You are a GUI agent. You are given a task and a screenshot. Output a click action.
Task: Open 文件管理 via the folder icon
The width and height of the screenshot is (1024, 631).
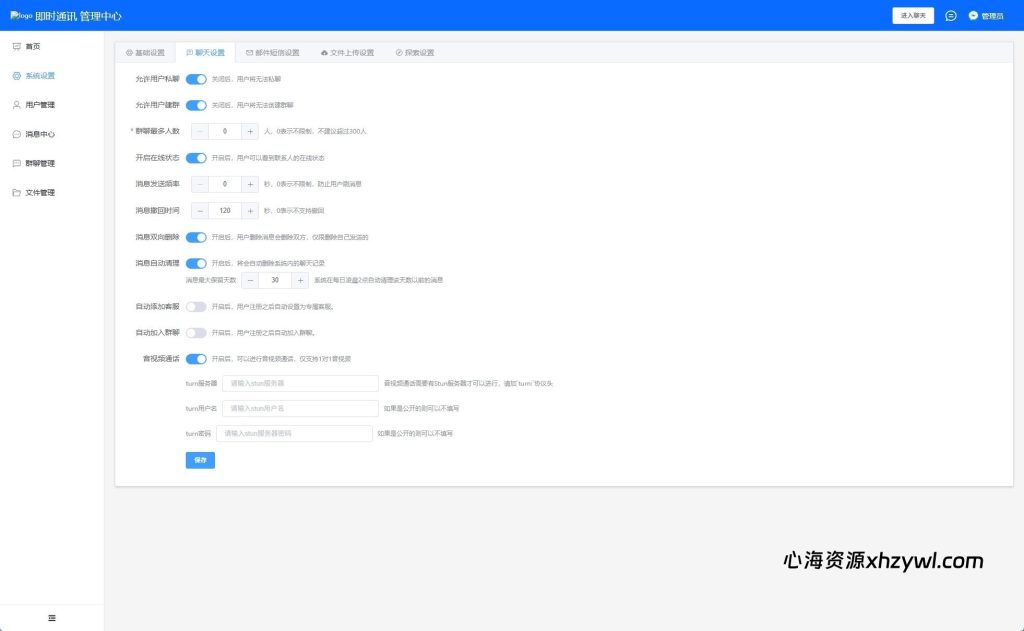17,191
